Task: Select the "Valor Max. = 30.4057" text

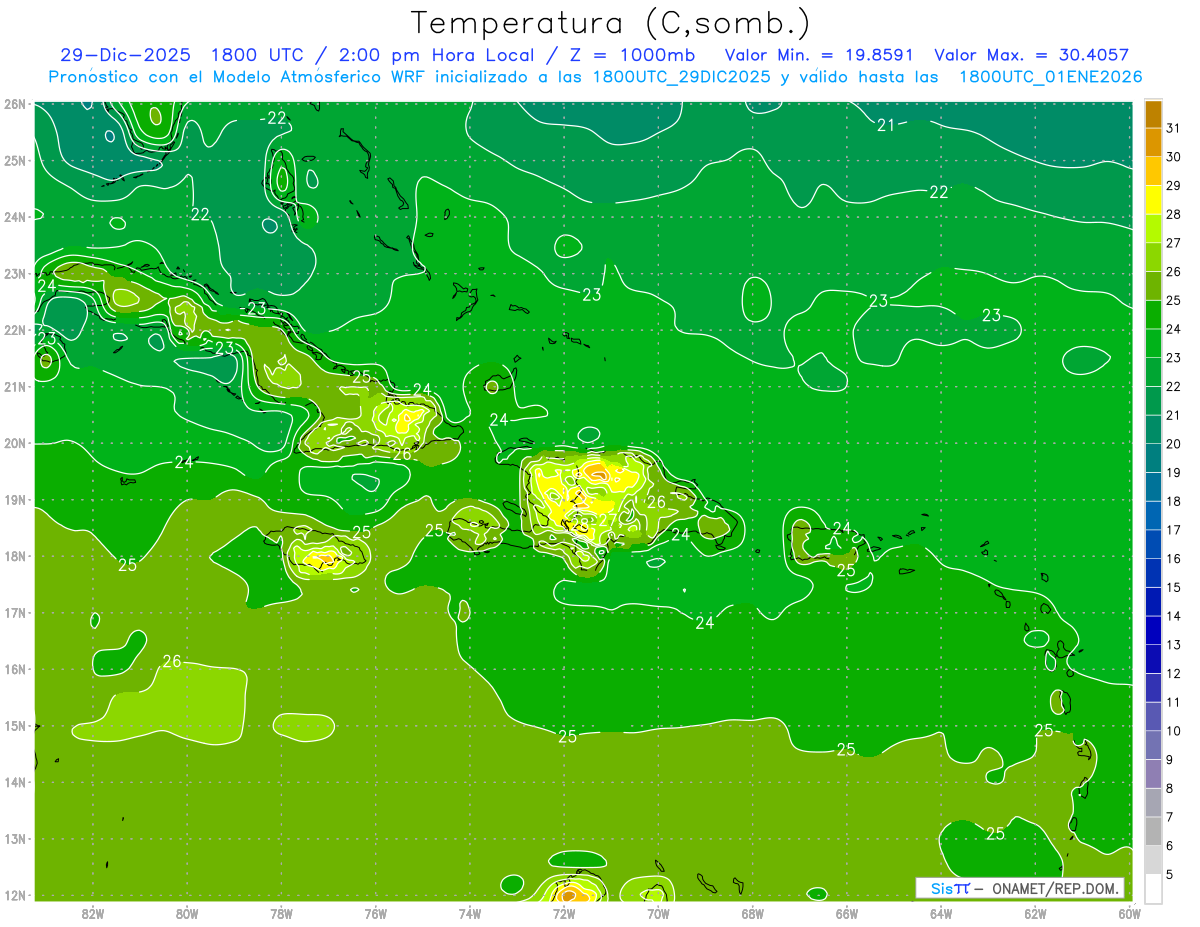Action: [1032, 55]
